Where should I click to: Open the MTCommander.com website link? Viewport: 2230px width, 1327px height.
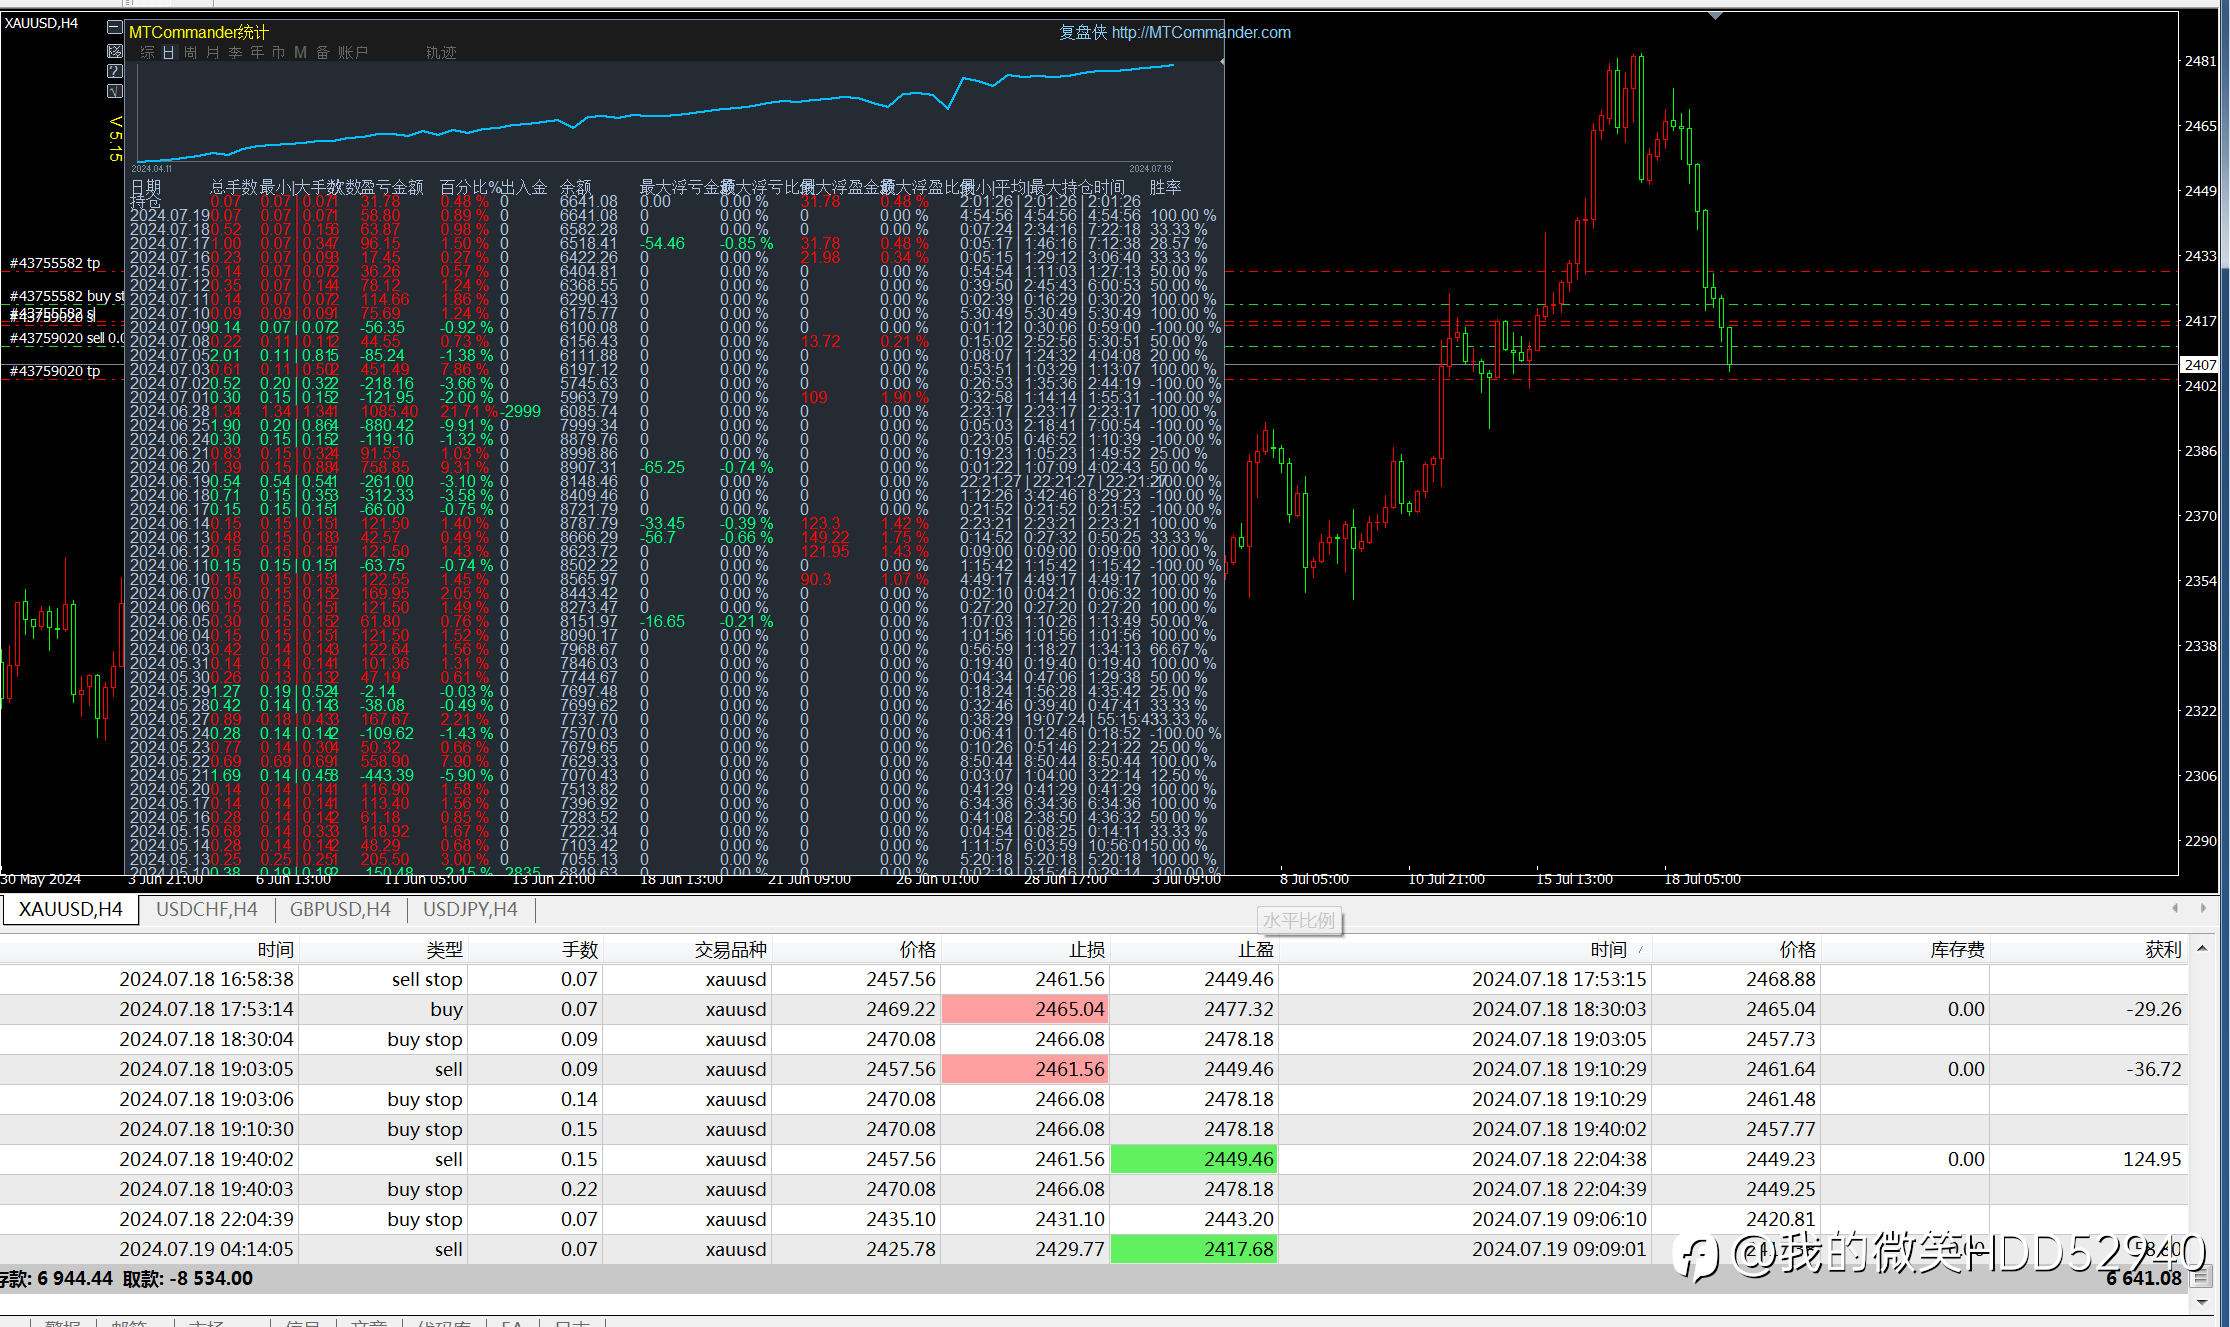click(1201, 32)
